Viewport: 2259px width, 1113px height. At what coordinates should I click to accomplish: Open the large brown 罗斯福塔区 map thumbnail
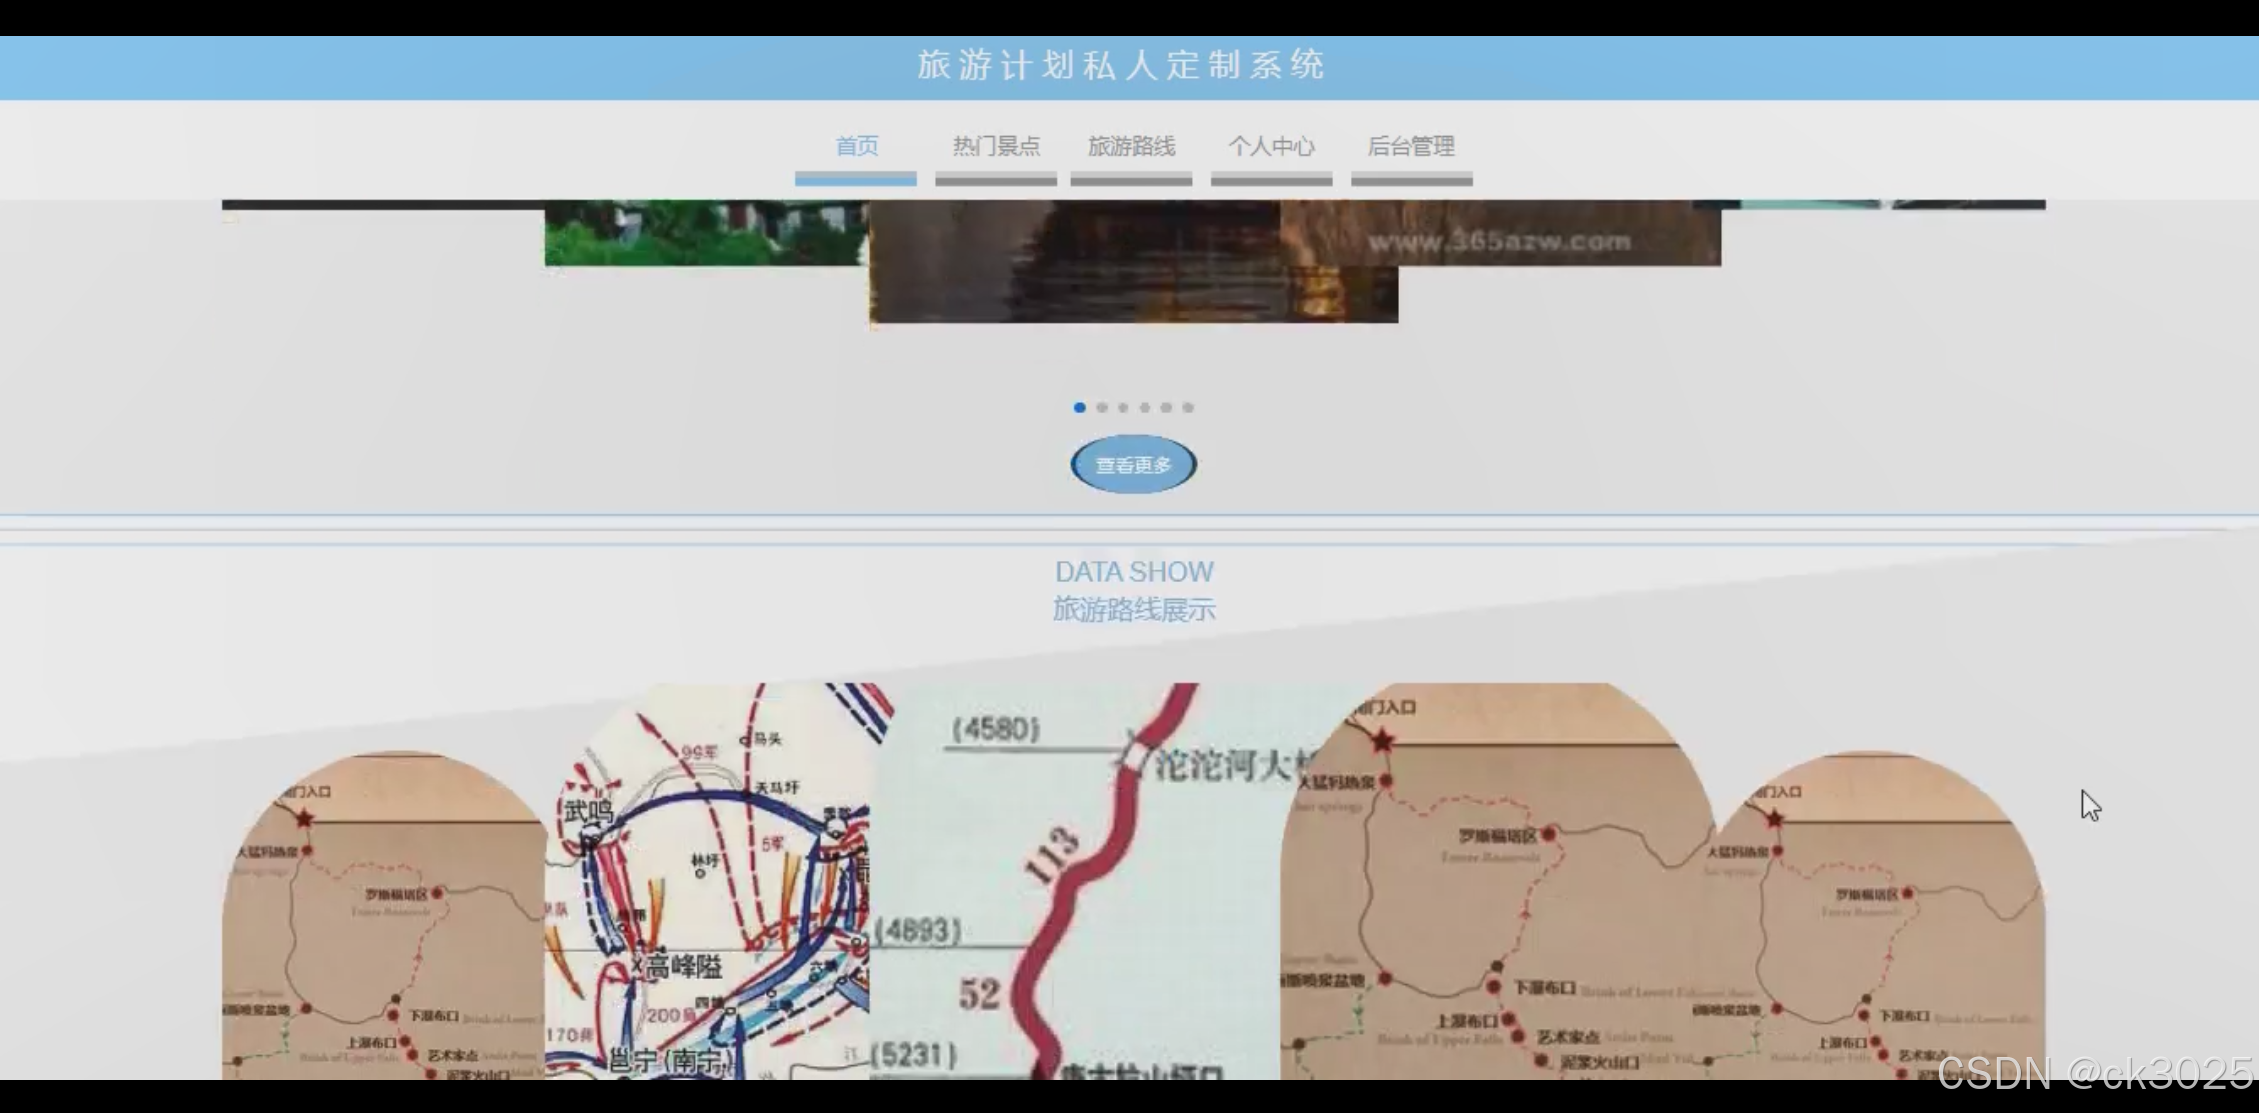(x=1495, y=880)
